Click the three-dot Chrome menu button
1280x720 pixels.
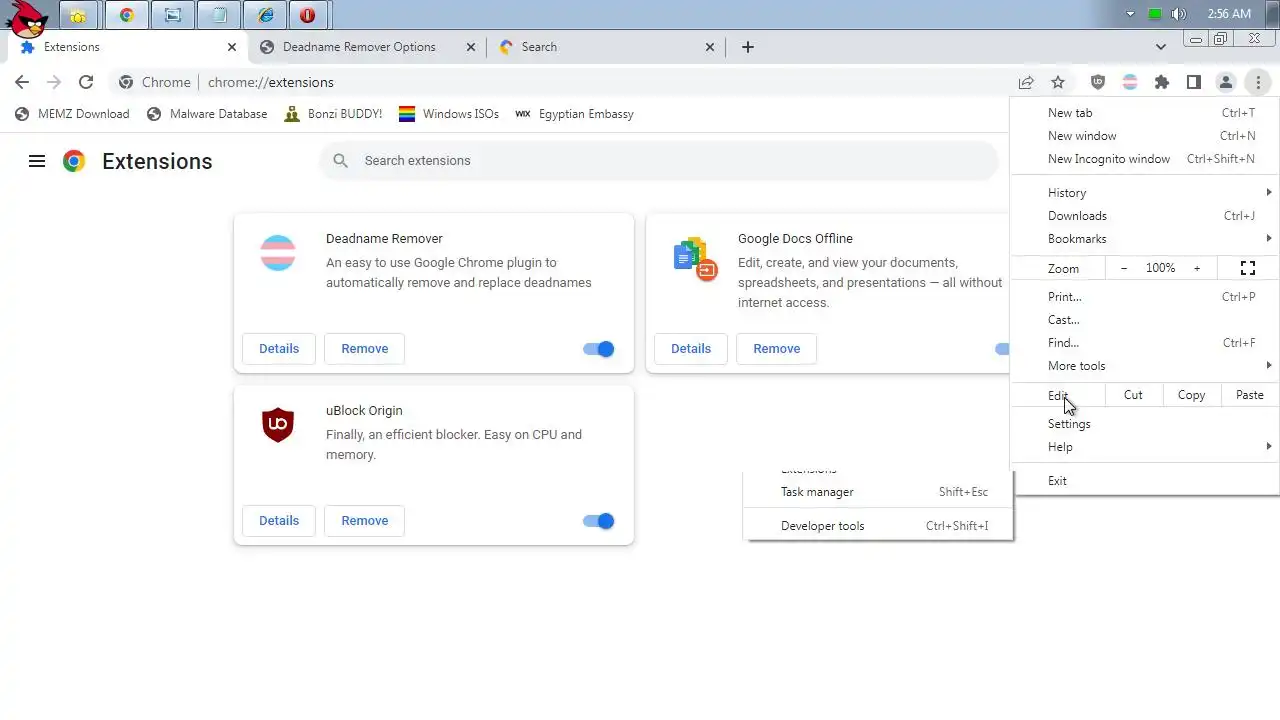(1258, 82)
